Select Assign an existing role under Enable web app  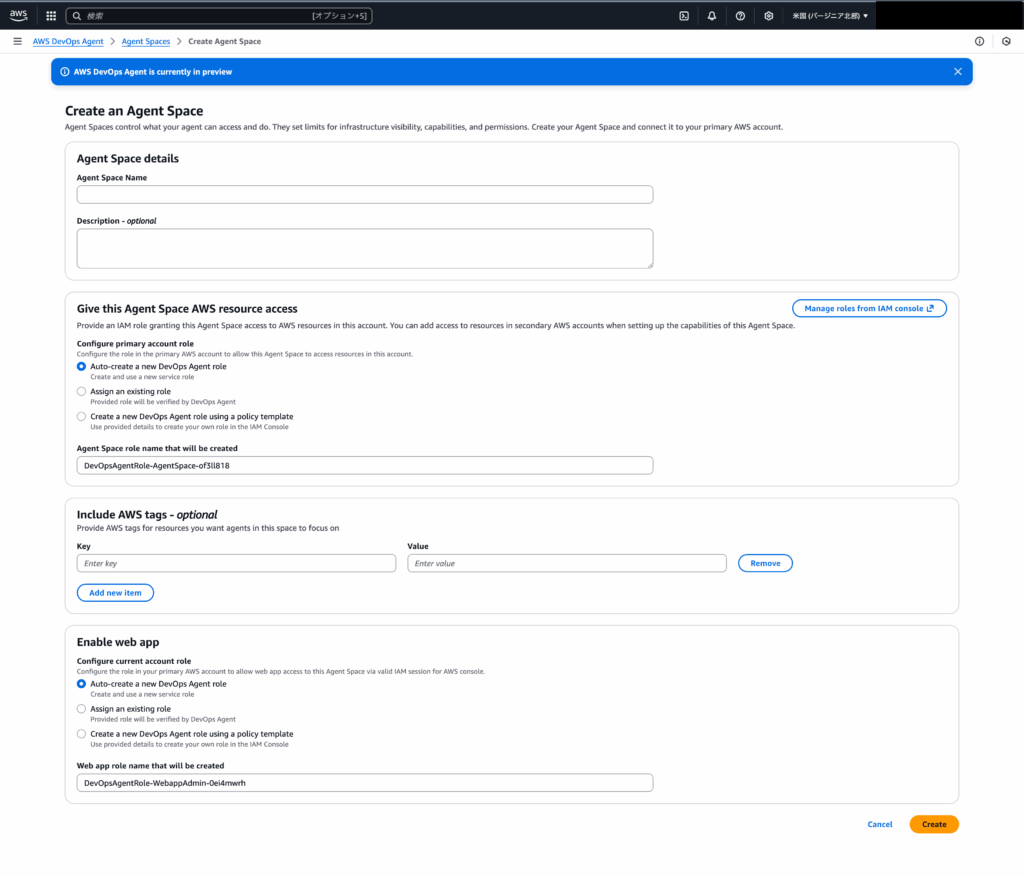82,709
